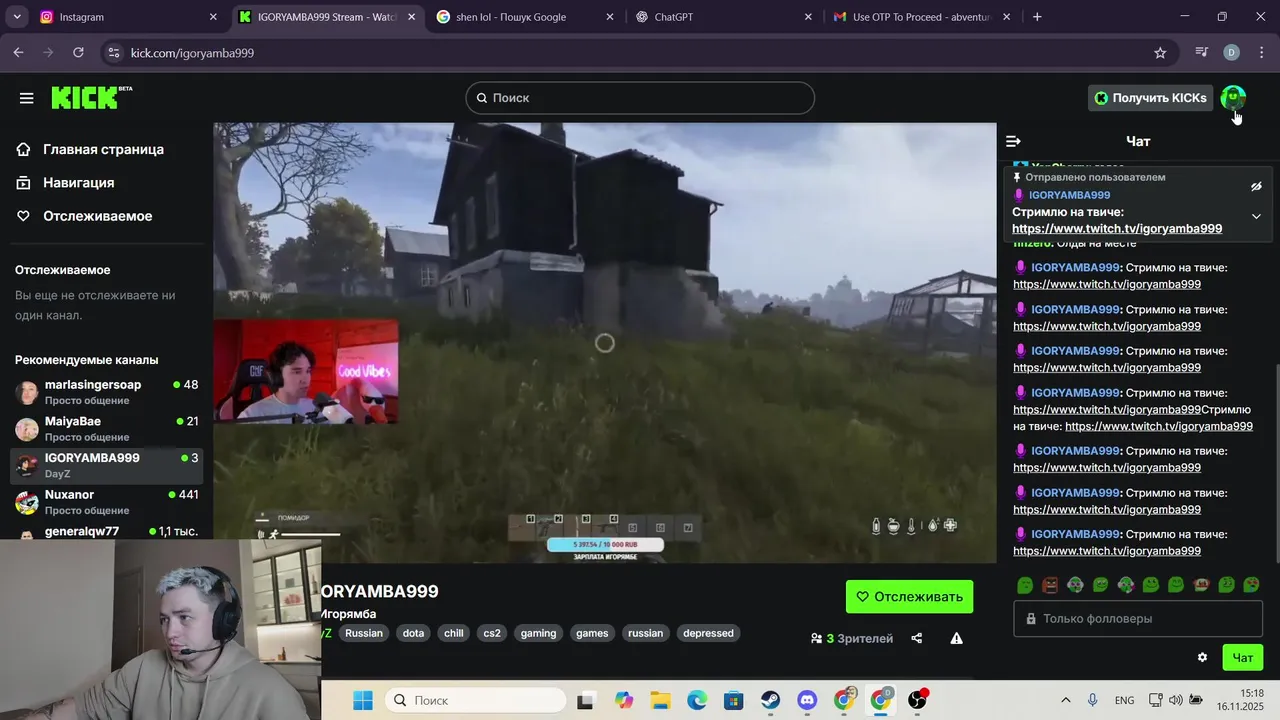Click the red angry face emote
The height and width of the screenshot is (720, 1280).
(1050, 585)
